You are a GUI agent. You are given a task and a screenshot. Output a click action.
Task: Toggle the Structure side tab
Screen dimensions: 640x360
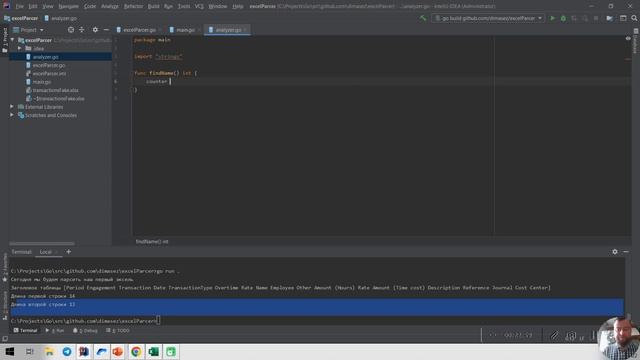click(x=4, y=305)
